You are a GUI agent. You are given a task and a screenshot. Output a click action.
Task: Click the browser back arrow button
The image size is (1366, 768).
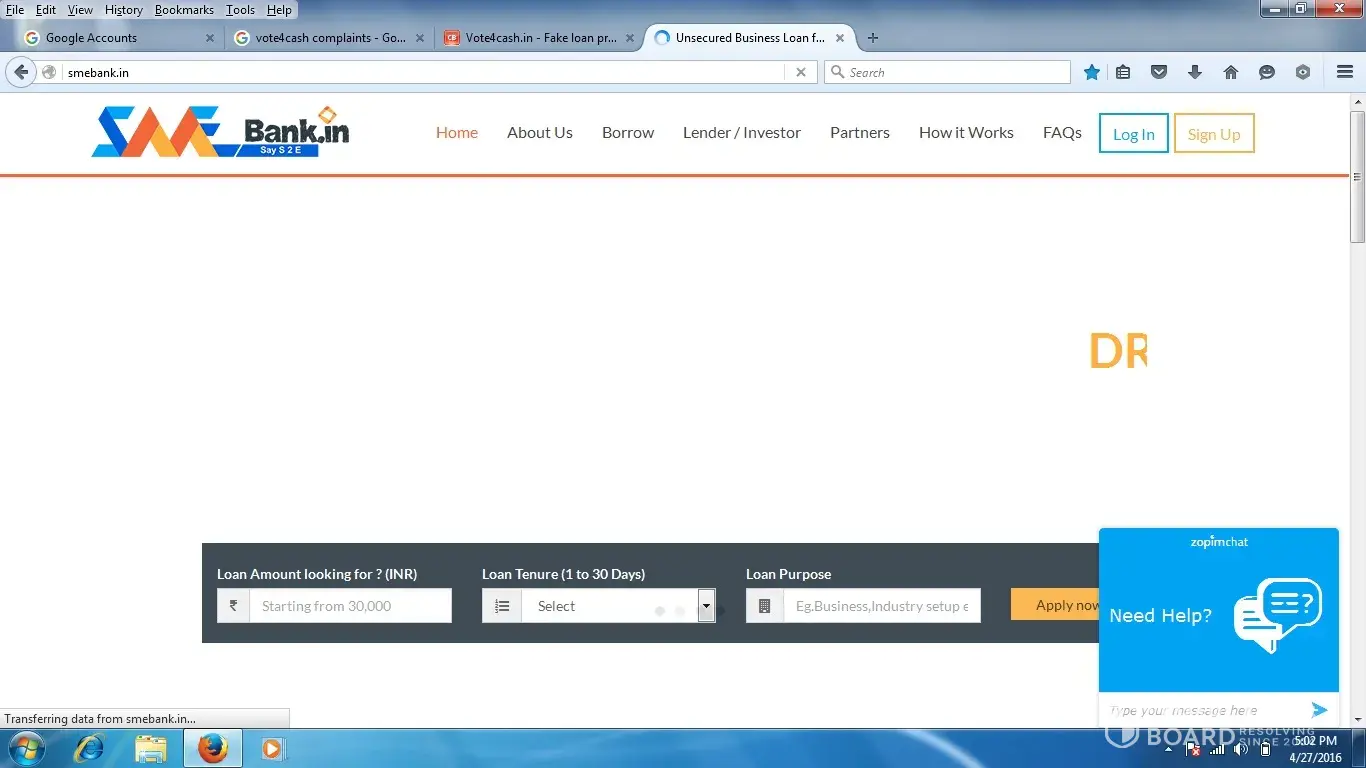(x=21, y=72)
